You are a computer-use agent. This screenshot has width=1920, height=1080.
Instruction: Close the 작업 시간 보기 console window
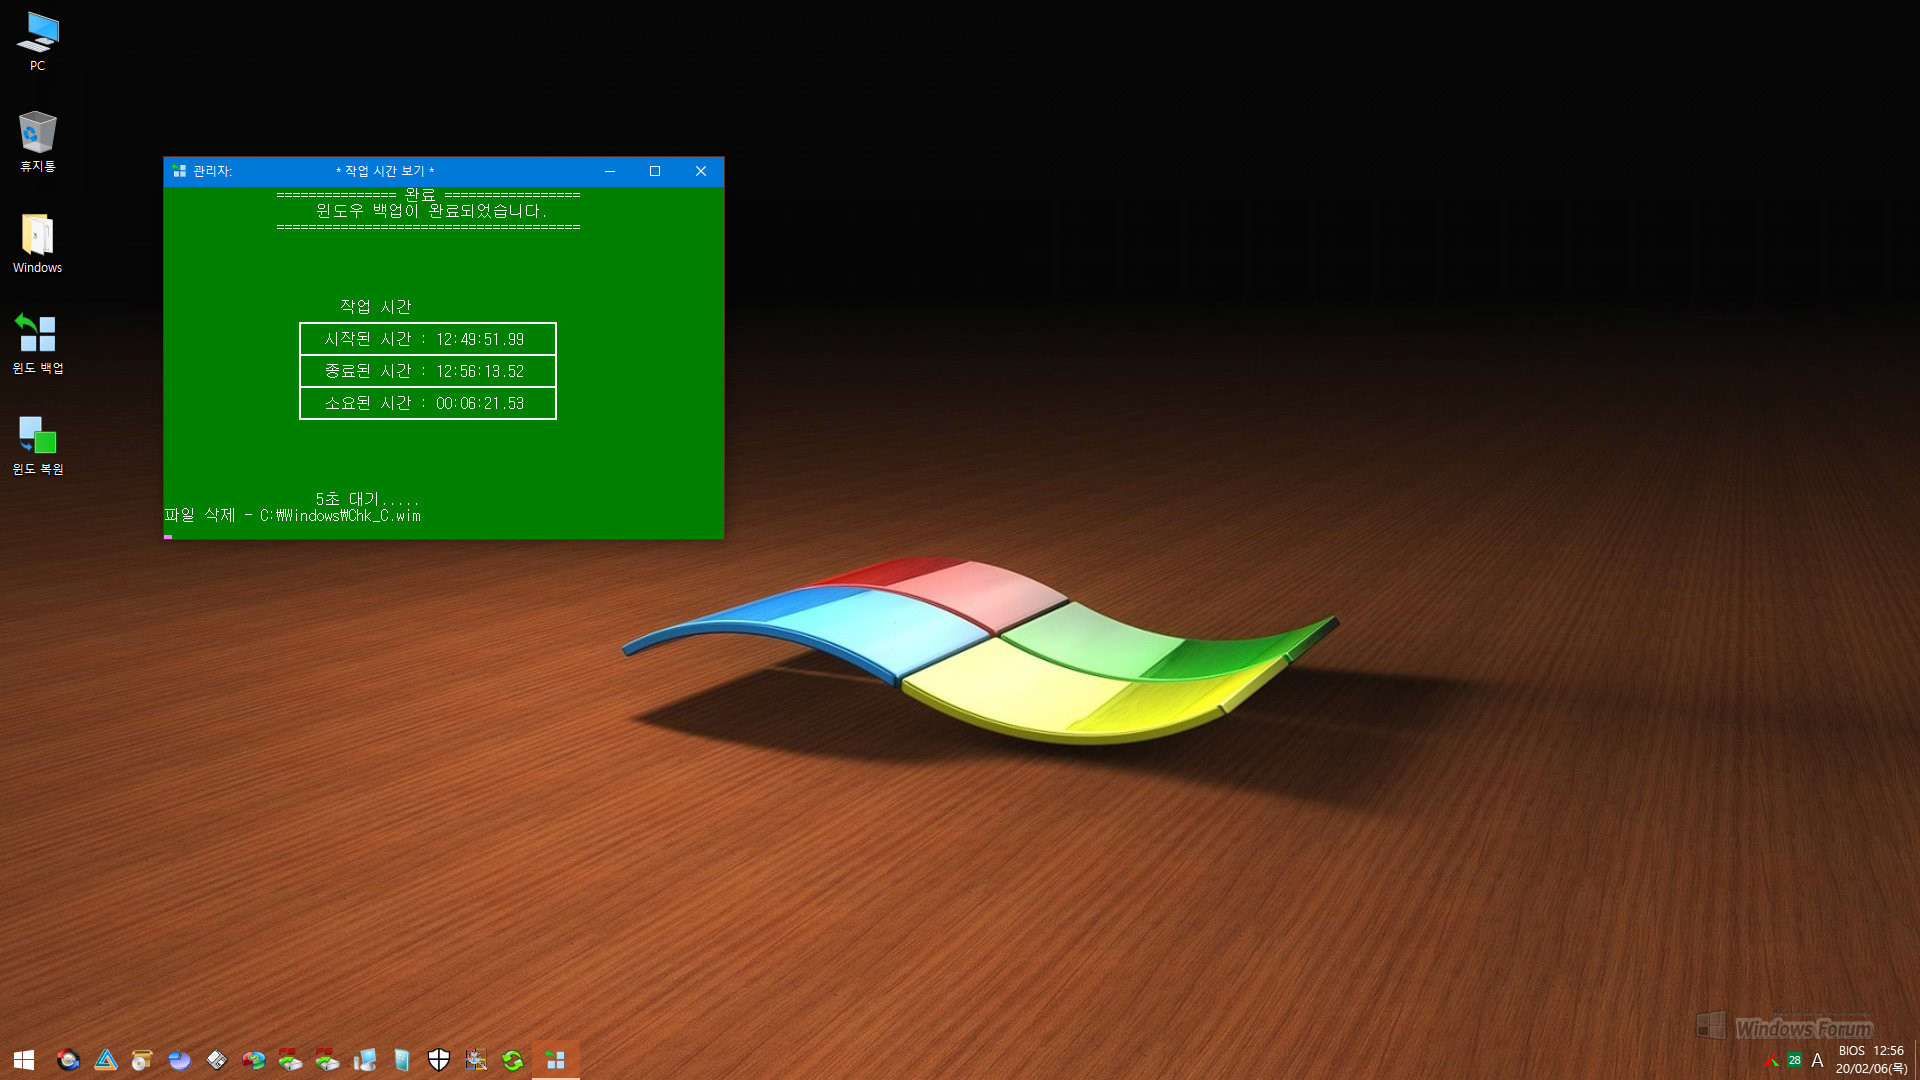tap(701, 172)
